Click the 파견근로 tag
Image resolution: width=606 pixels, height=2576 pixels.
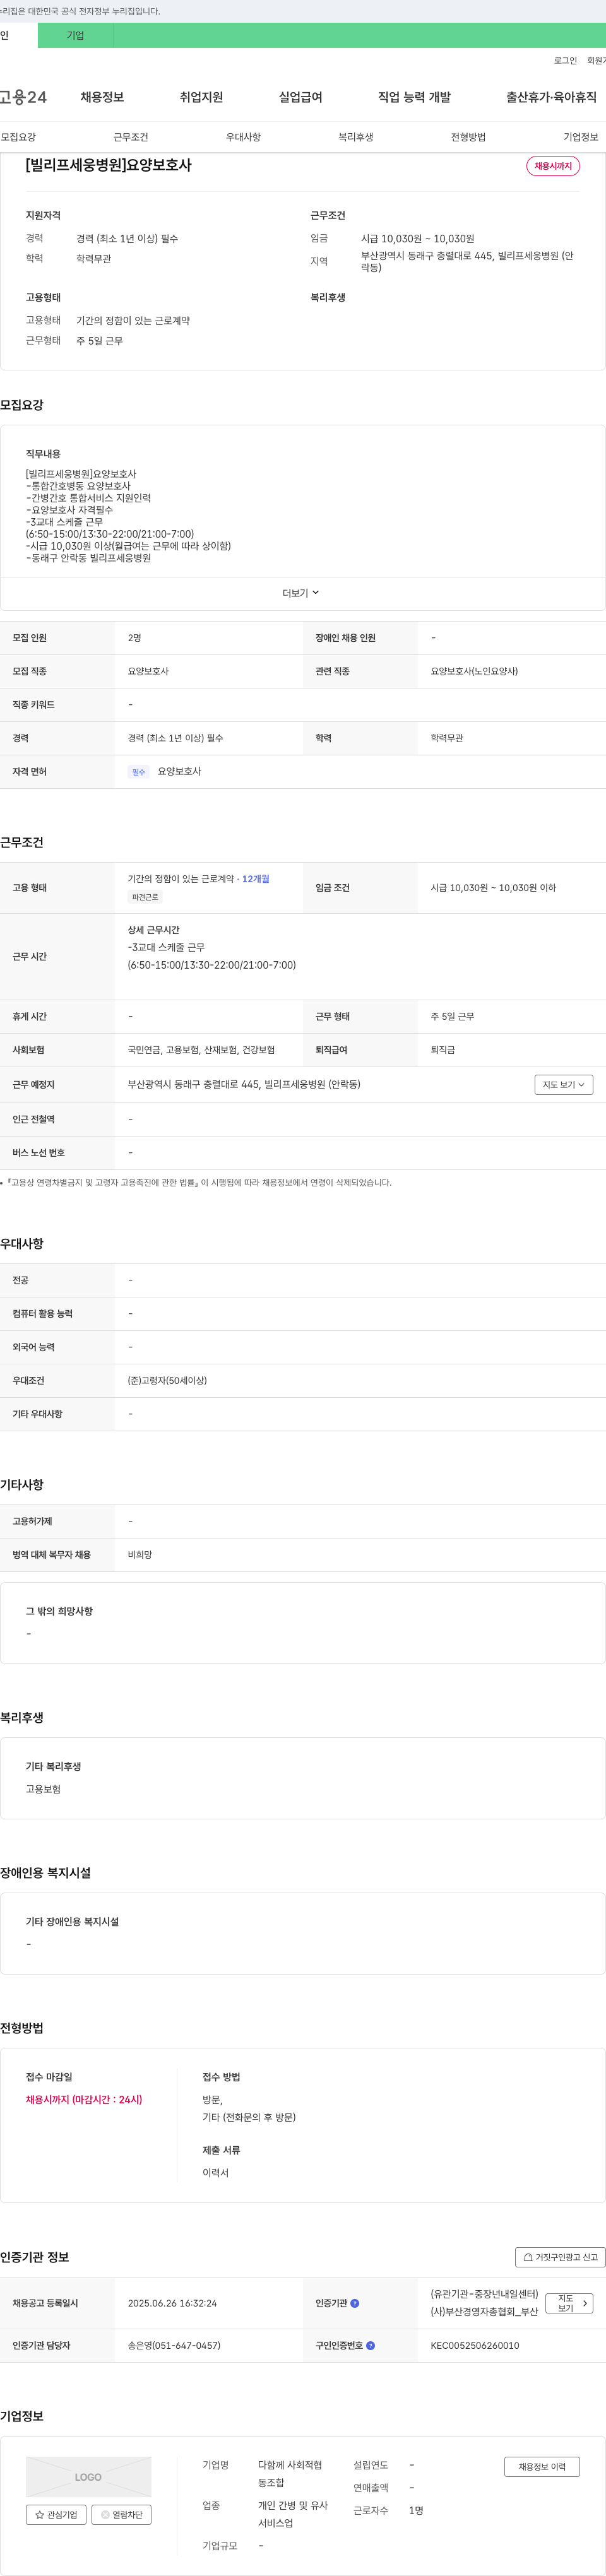(145, 897)
